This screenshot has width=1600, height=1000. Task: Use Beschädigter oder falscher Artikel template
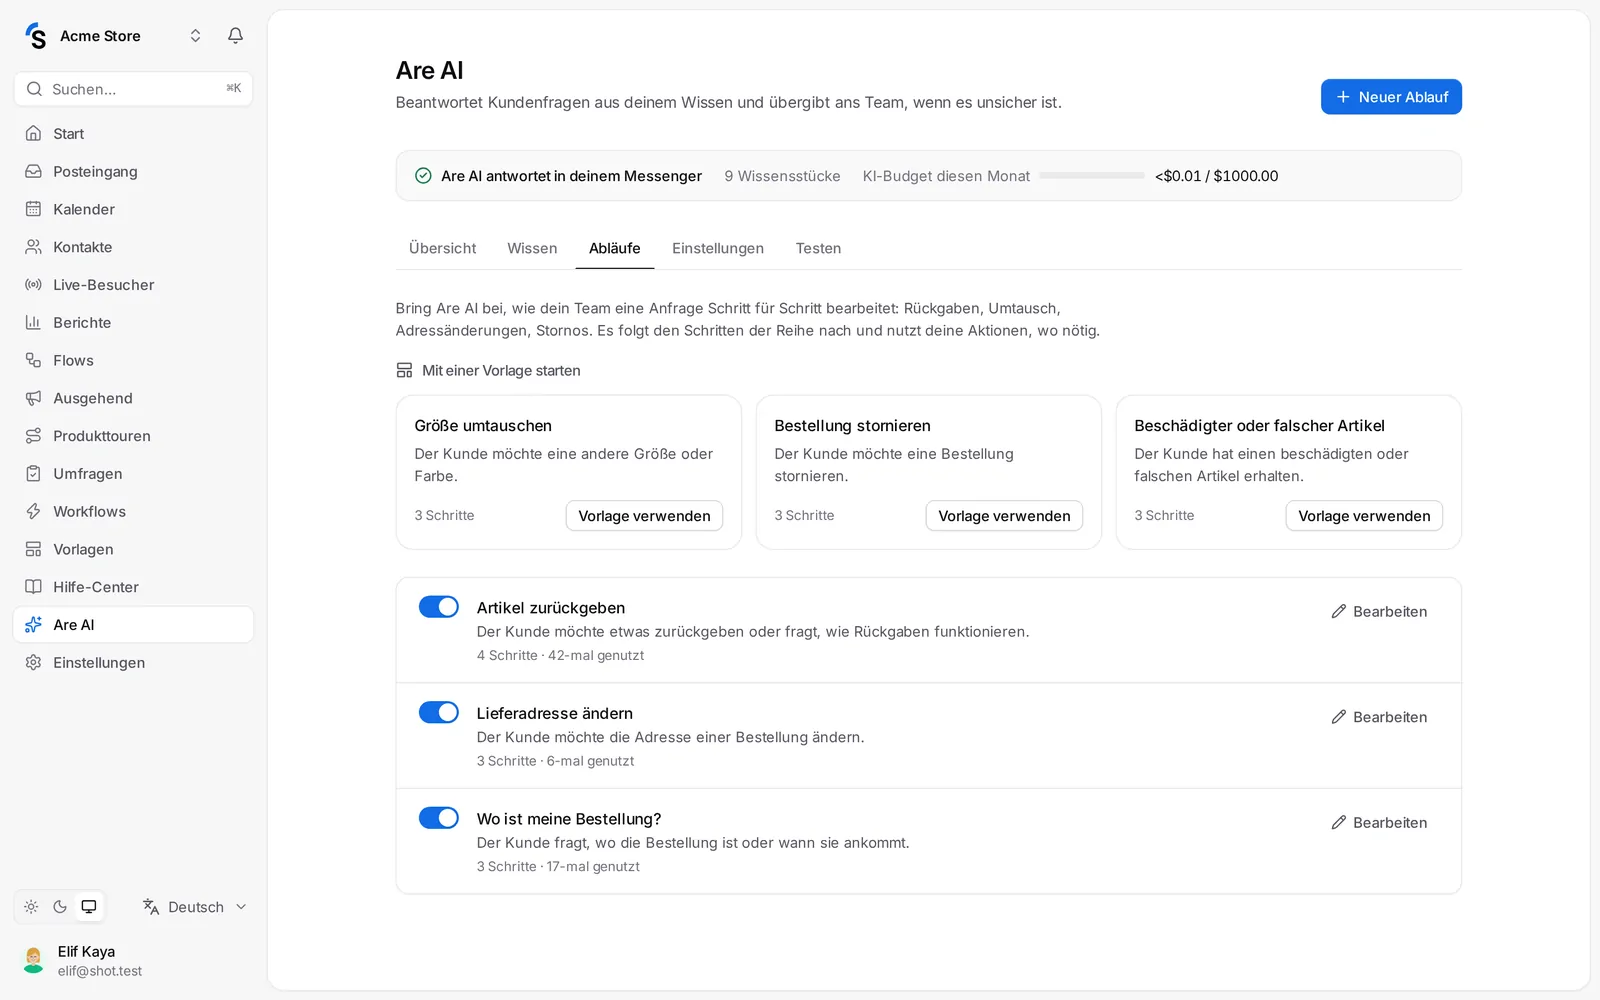[x=1364, y=516]
